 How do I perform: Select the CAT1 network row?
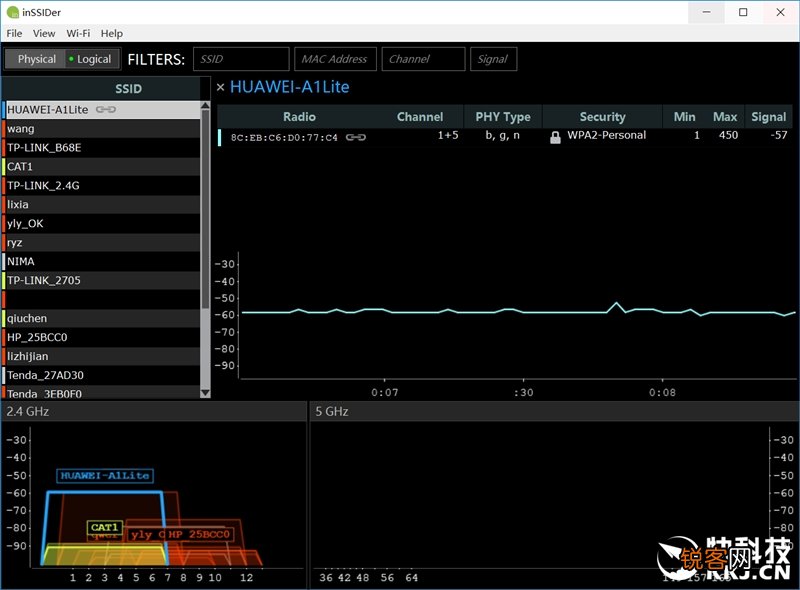pos(102,166)
